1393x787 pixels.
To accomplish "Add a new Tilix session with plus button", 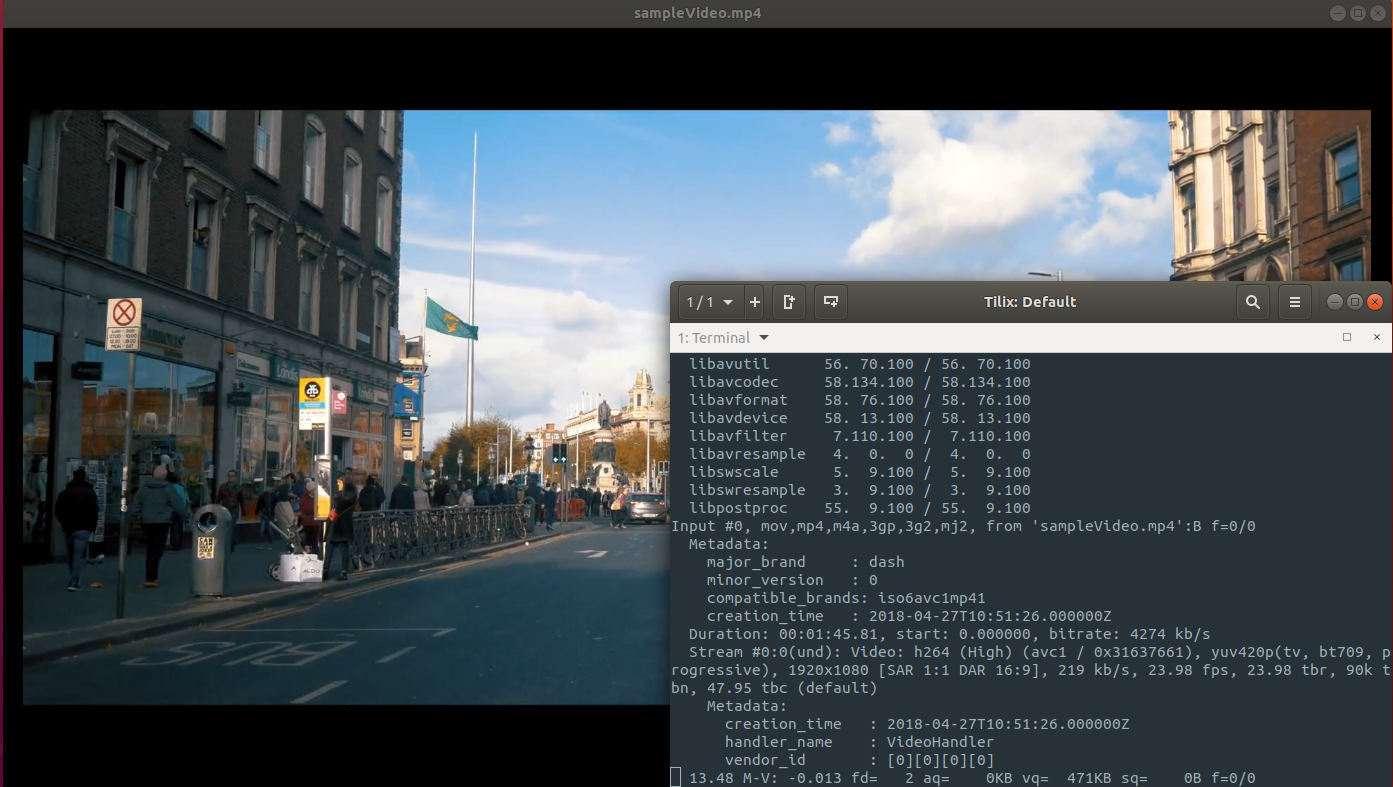I will (755, 302).
